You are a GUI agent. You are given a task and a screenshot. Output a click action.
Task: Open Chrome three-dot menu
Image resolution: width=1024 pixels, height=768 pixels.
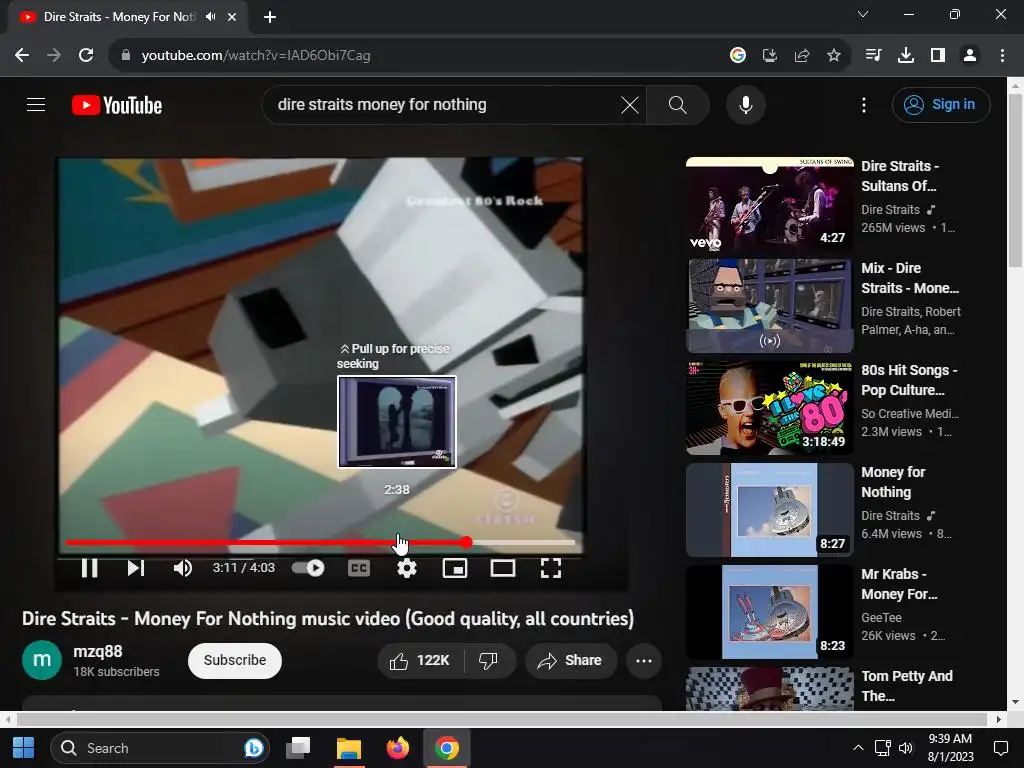[1002, 56]
